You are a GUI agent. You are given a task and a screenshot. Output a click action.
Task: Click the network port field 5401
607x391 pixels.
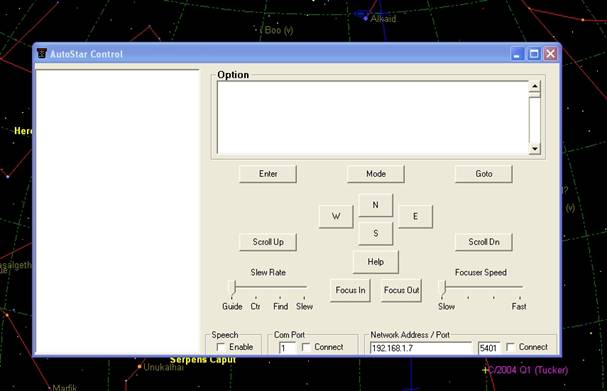[x=489, y=348]
